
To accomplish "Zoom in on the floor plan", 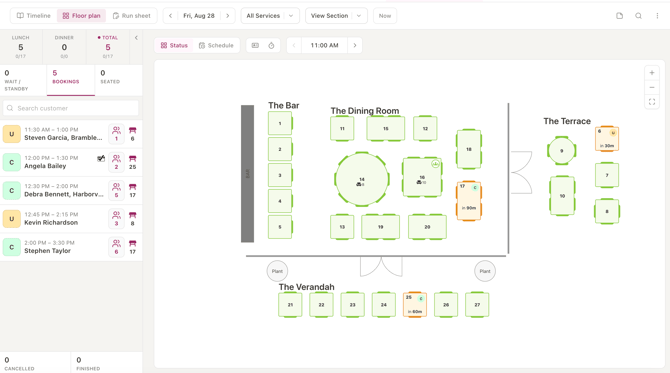I will [652, 73].
